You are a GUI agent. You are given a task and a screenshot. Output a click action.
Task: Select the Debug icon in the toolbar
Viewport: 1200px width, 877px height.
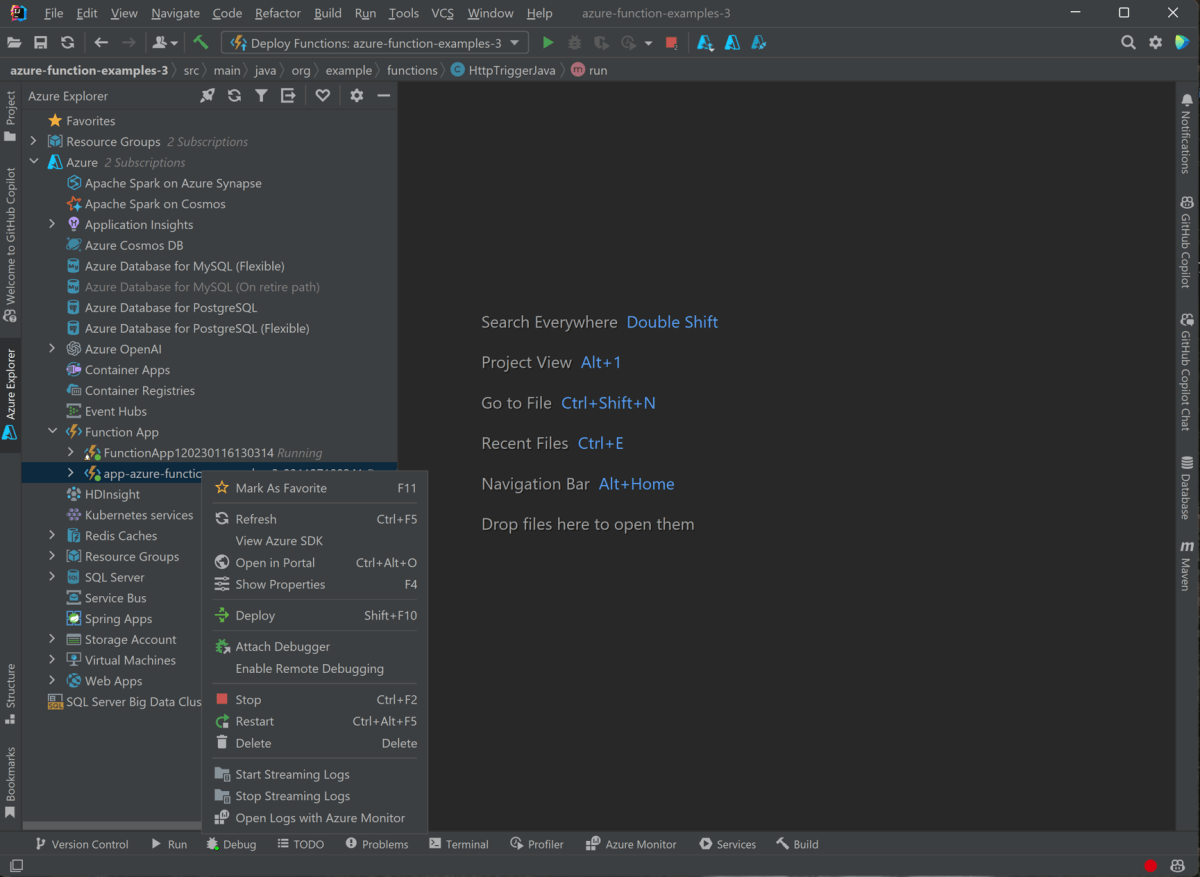click(x=575, y=42)
